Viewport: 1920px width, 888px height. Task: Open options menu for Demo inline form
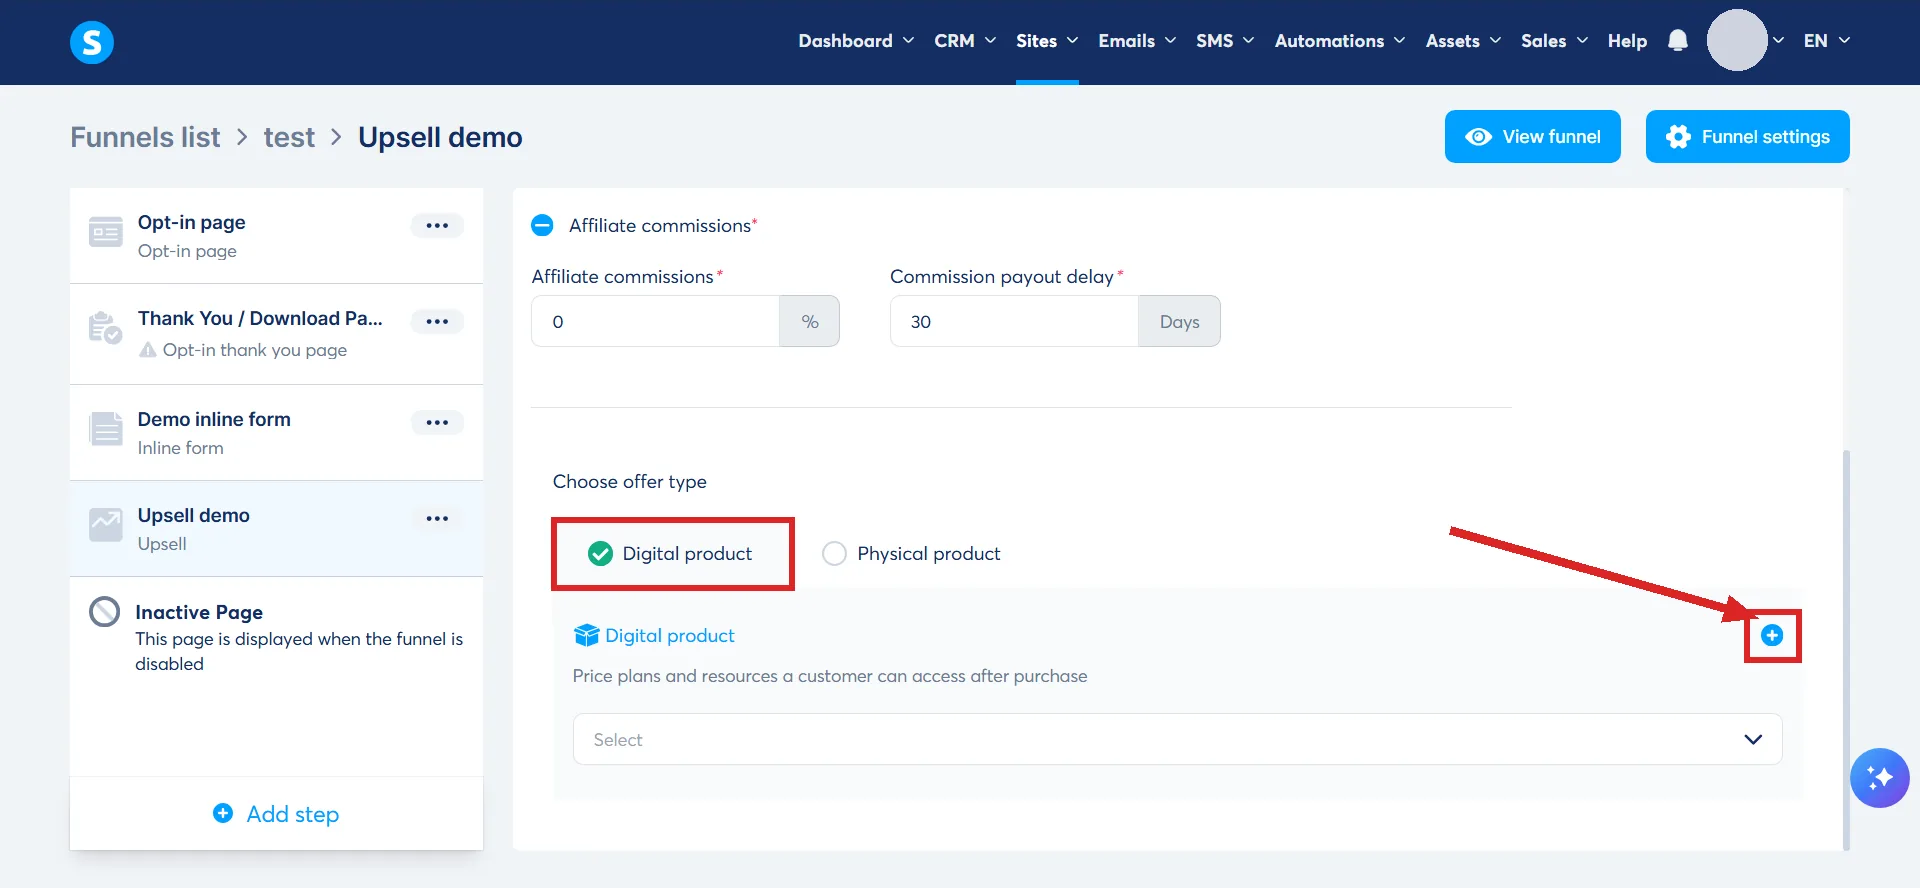[437, 422]
